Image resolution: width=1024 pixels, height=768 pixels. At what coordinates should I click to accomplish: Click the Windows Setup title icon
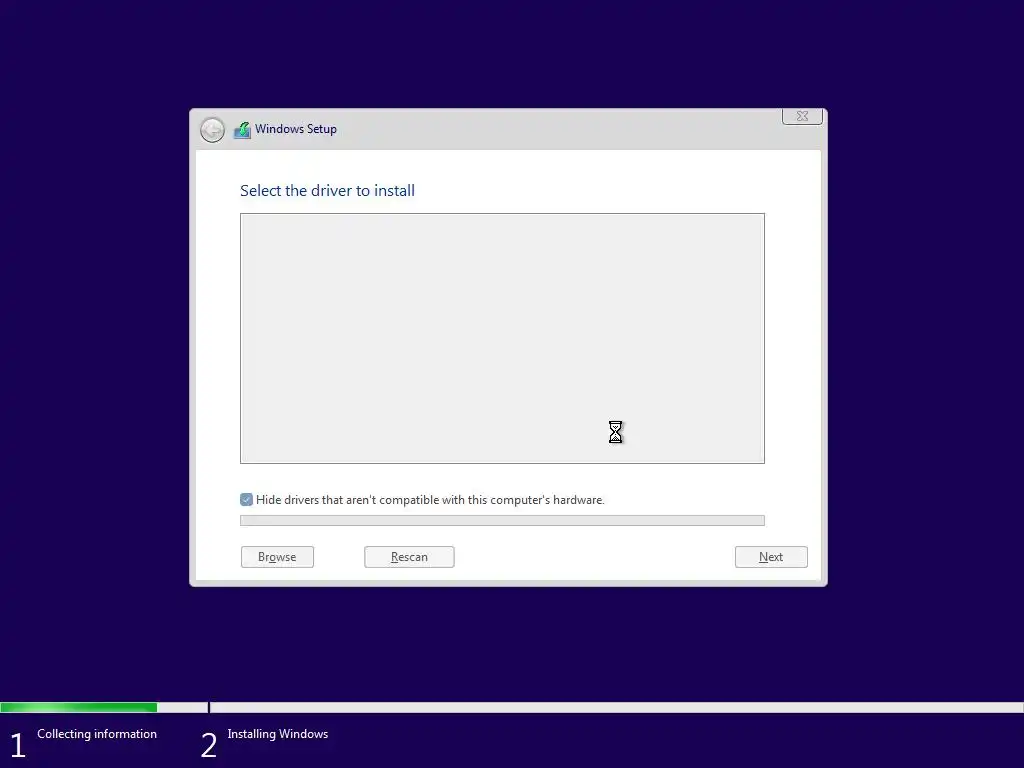tap(242, 129)
